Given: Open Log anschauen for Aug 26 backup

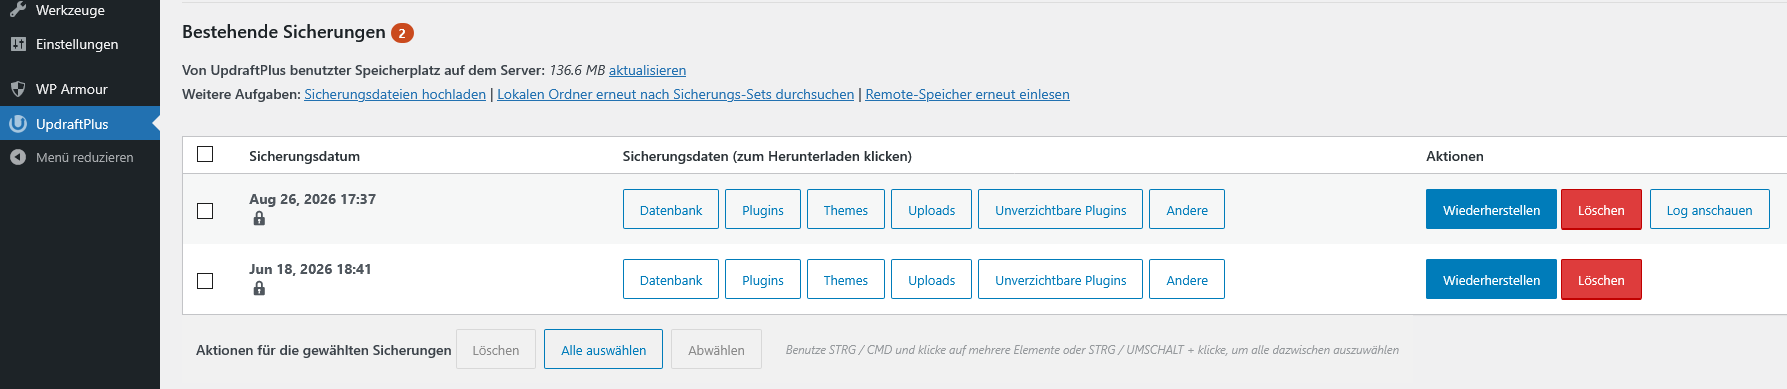Looking at the screenshot, I should [1709, 210].
